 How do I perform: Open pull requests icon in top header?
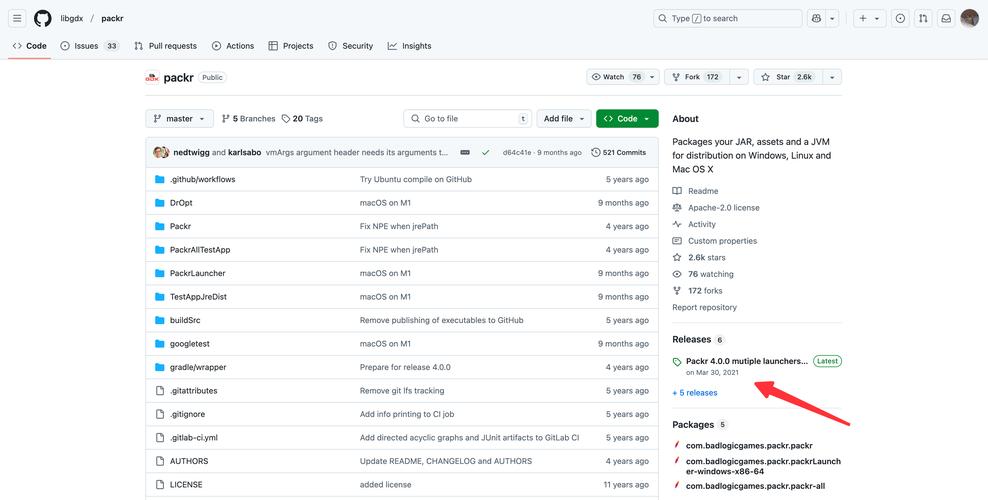tap(923, 18)
